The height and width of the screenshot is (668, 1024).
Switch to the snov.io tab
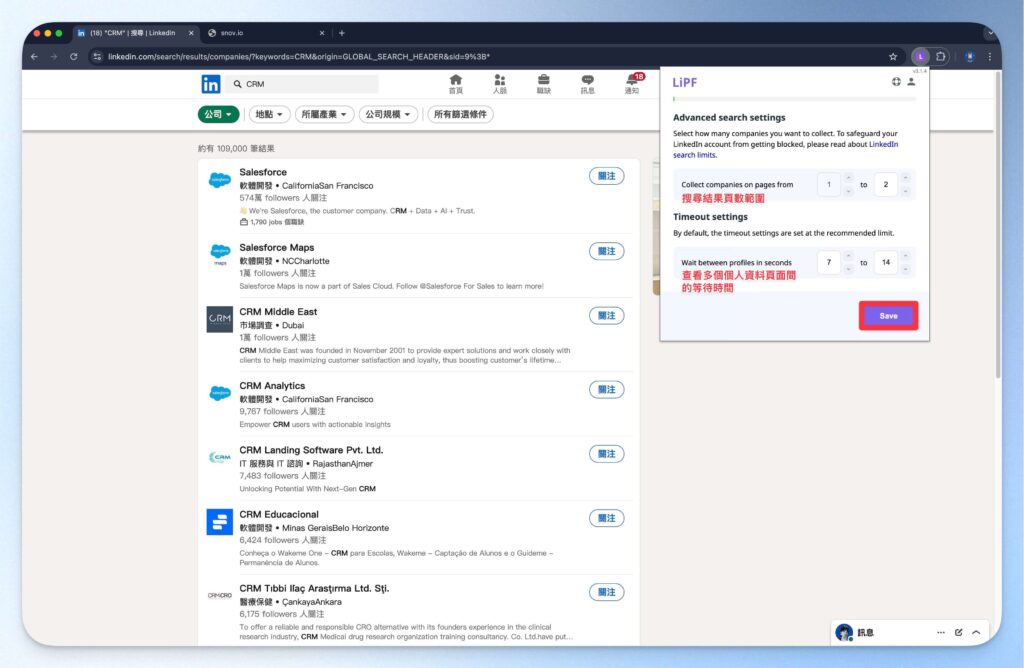point(266,33)
